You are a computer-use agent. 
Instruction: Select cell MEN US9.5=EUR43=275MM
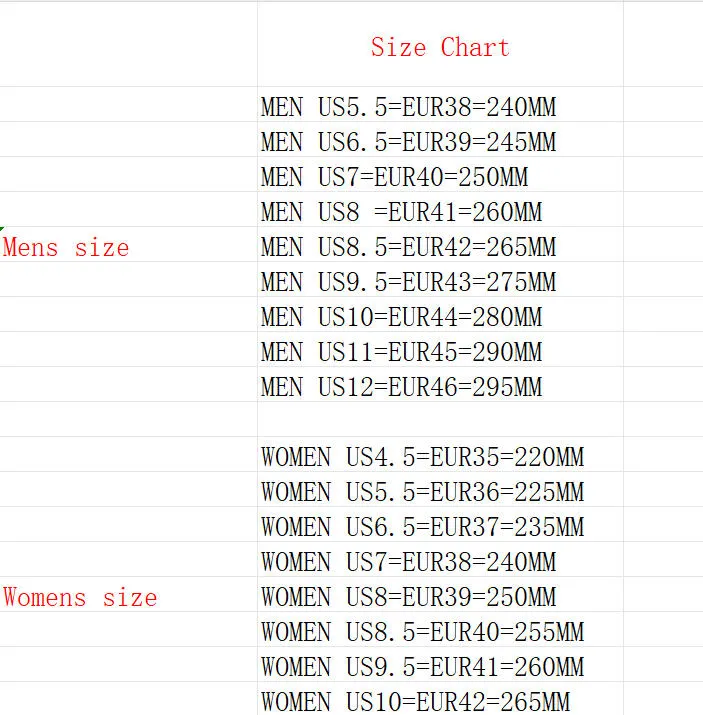point(440,280)
